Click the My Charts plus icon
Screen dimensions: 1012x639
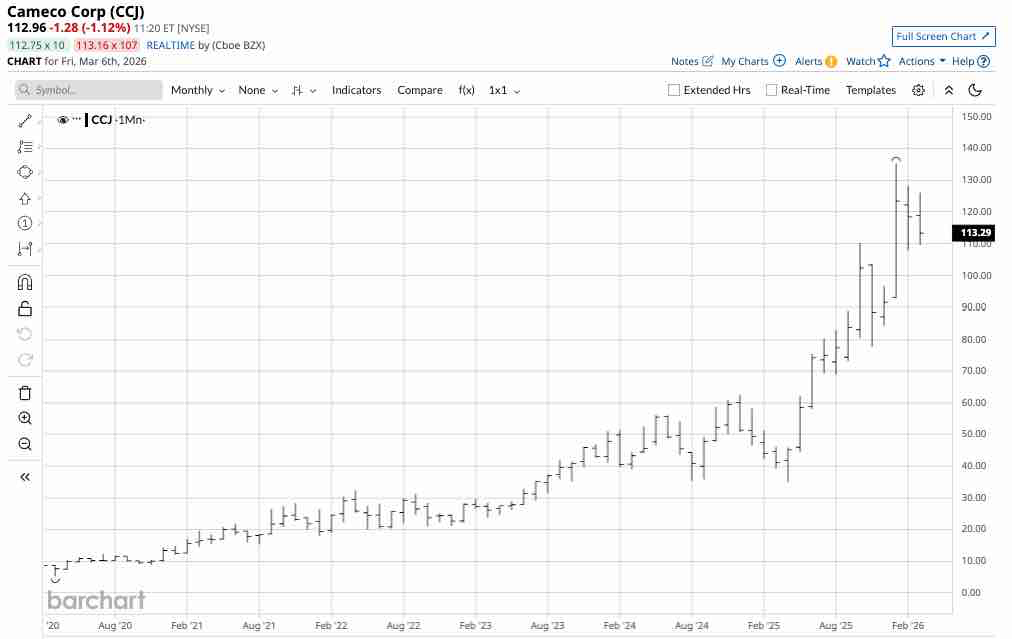point(779,61)
